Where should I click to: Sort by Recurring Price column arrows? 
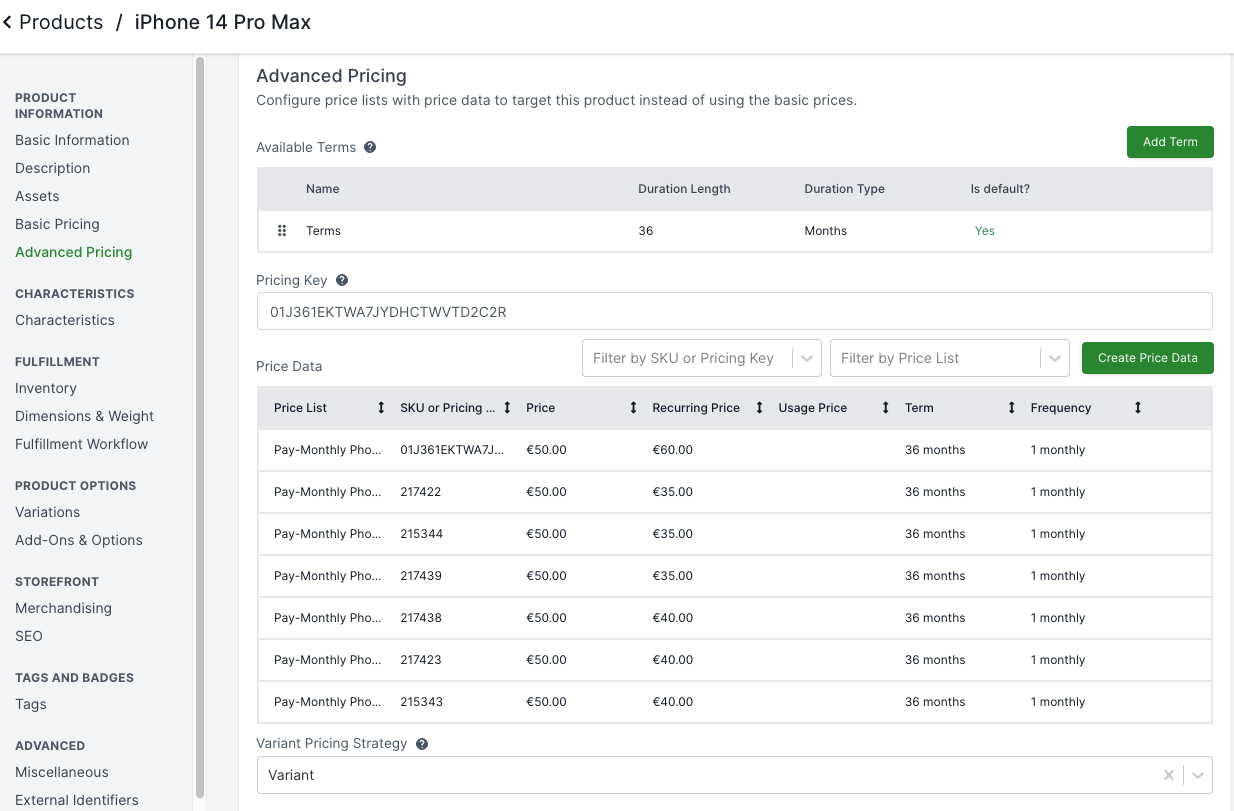coord(759,408)
